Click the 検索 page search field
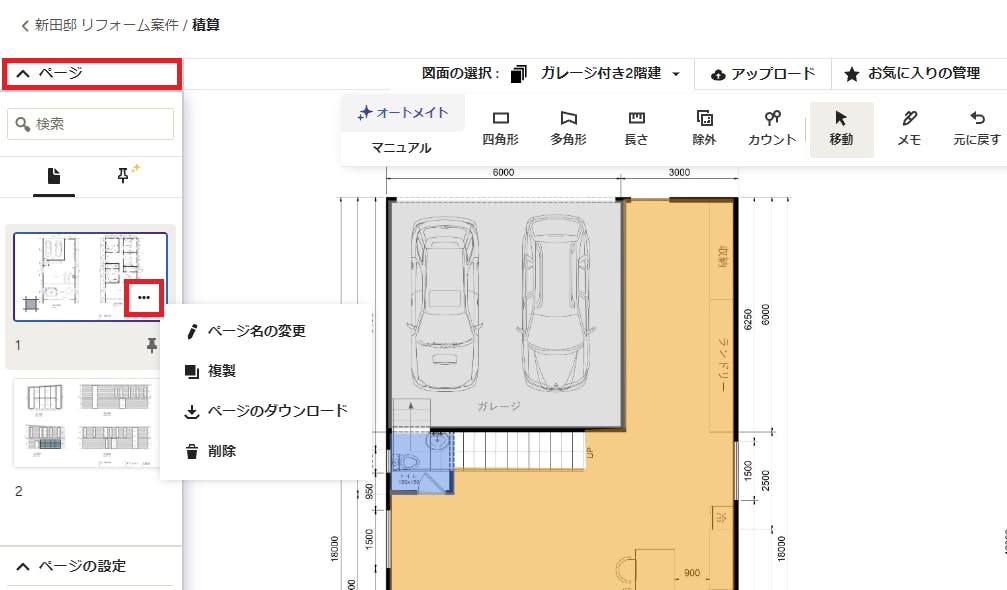The height and width of the screenshot is (590, 1007). click(x=90, y=124)
